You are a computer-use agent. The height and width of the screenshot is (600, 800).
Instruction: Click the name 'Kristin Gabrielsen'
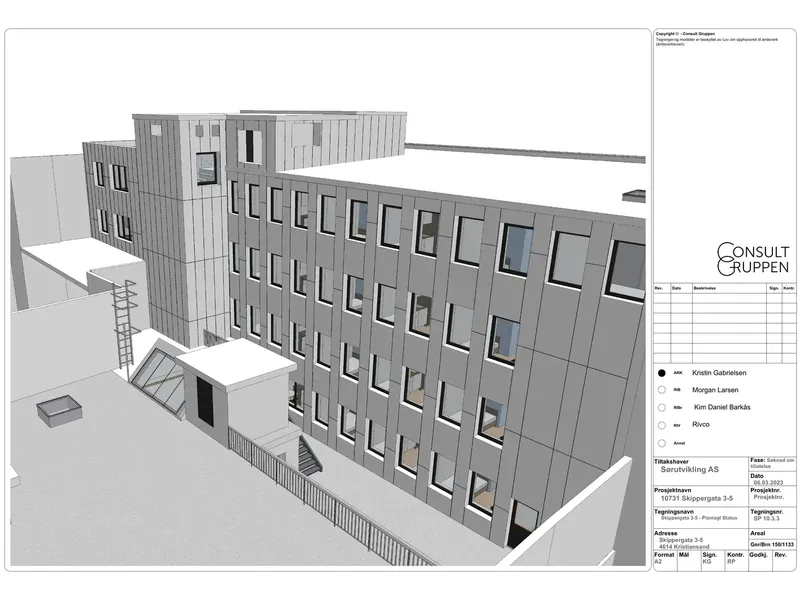pos(719,373)
